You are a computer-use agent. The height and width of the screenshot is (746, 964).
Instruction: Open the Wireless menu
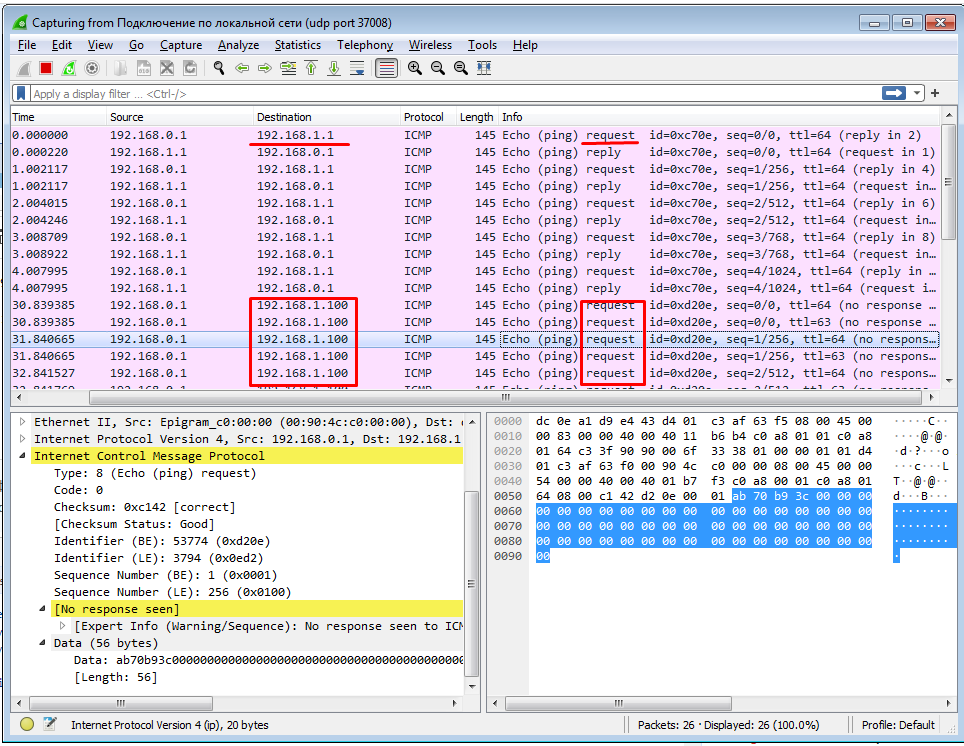tap(430, 45)
